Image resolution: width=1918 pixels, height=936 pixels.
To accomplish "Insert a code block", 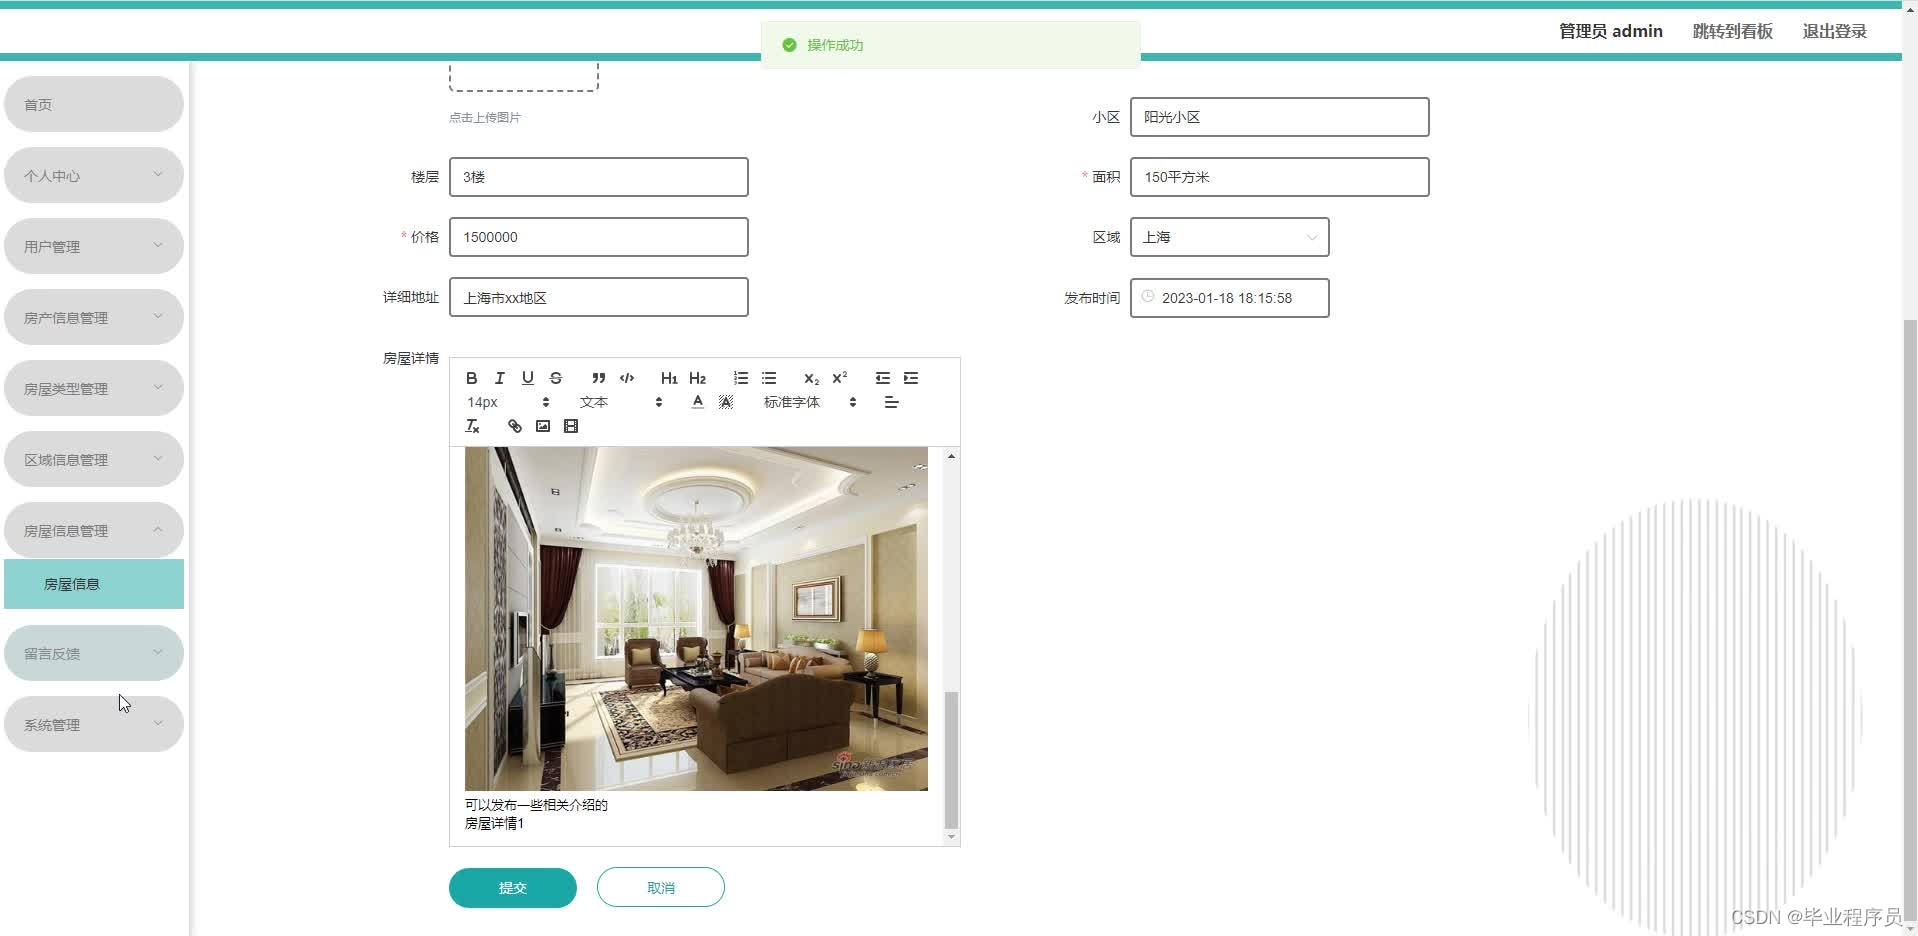I will tap(627, 378).
